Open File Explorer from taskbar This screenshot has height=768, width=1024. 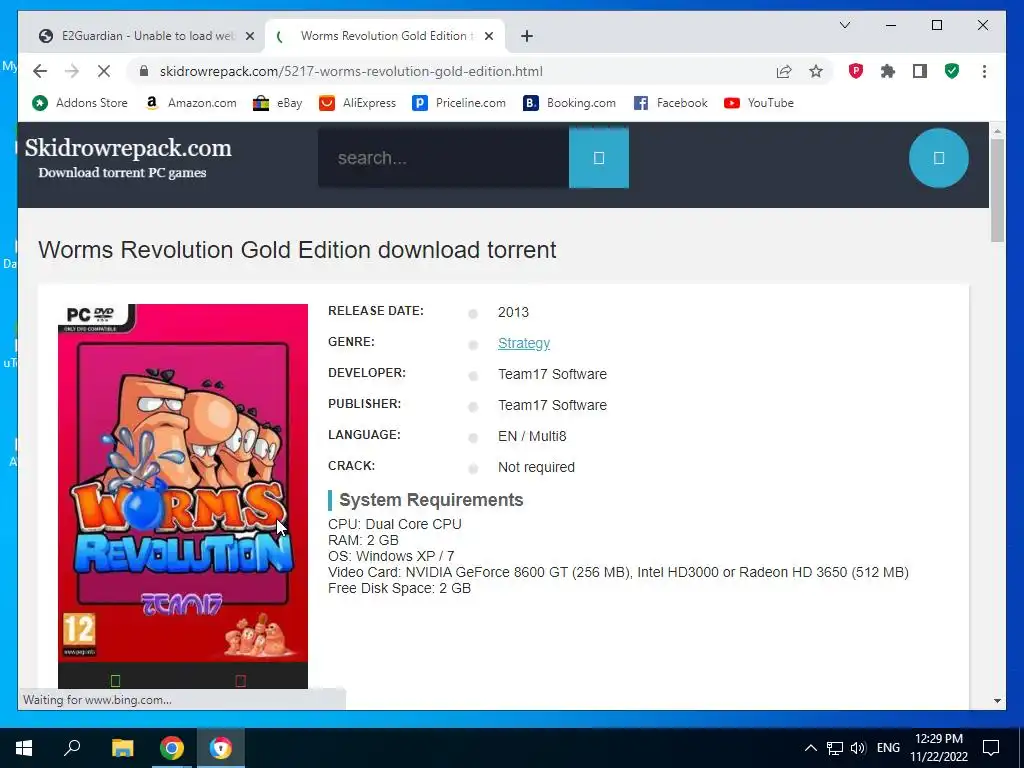(x=122, y=748)
